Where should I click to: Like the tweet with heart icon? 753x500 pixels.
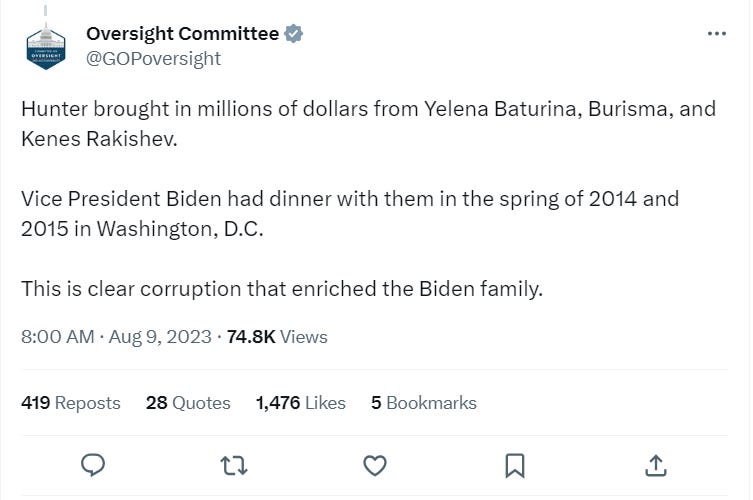tap(375, 465)
